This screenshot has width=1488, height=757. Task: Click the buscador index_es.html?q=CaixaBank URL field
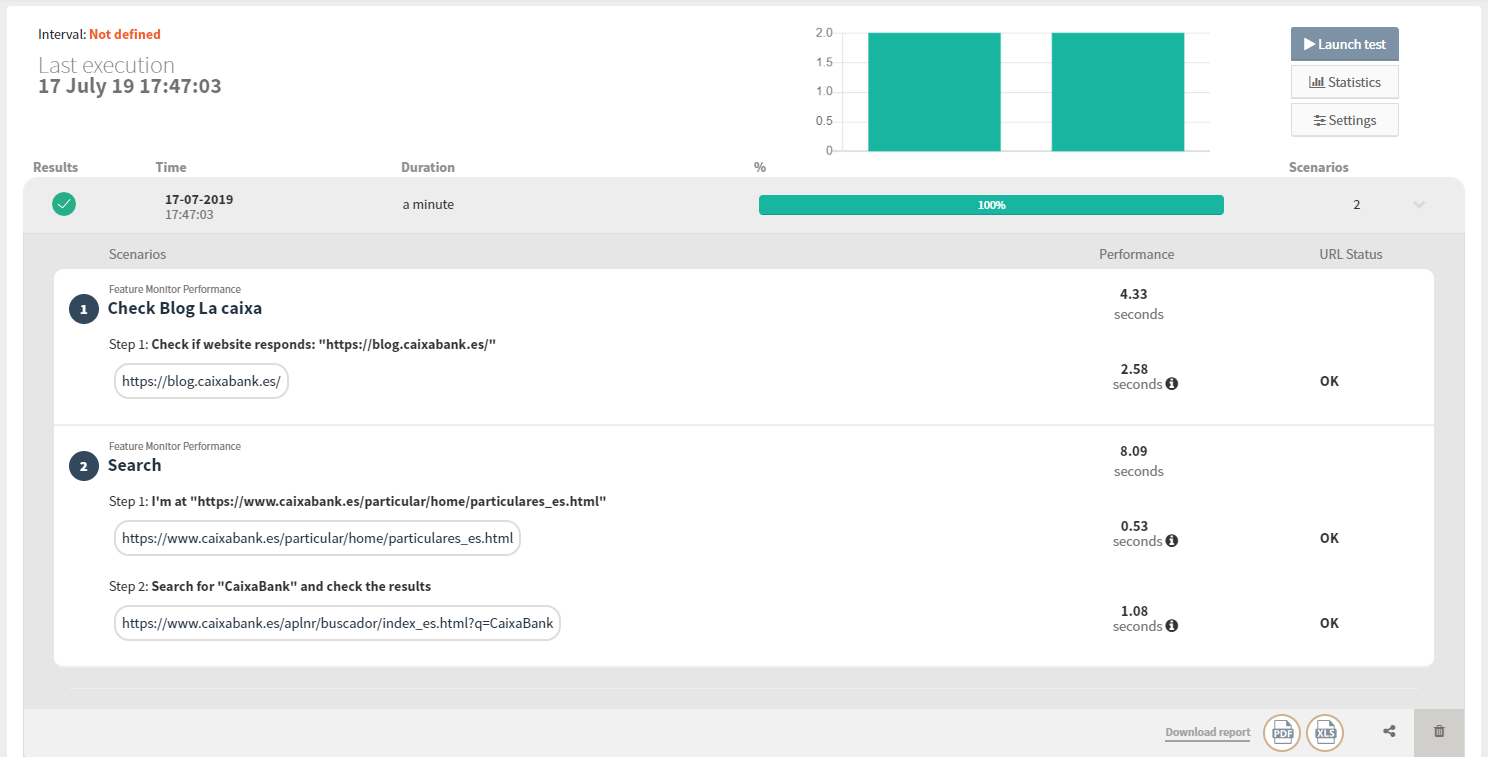click(x=337, y=623)
